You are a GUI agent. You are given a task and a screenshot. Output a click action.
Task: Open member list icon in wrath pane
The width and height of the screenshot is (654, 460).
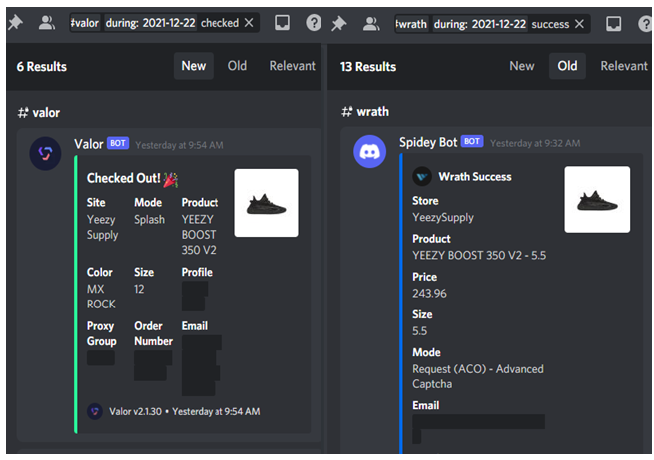pos(371,24)
